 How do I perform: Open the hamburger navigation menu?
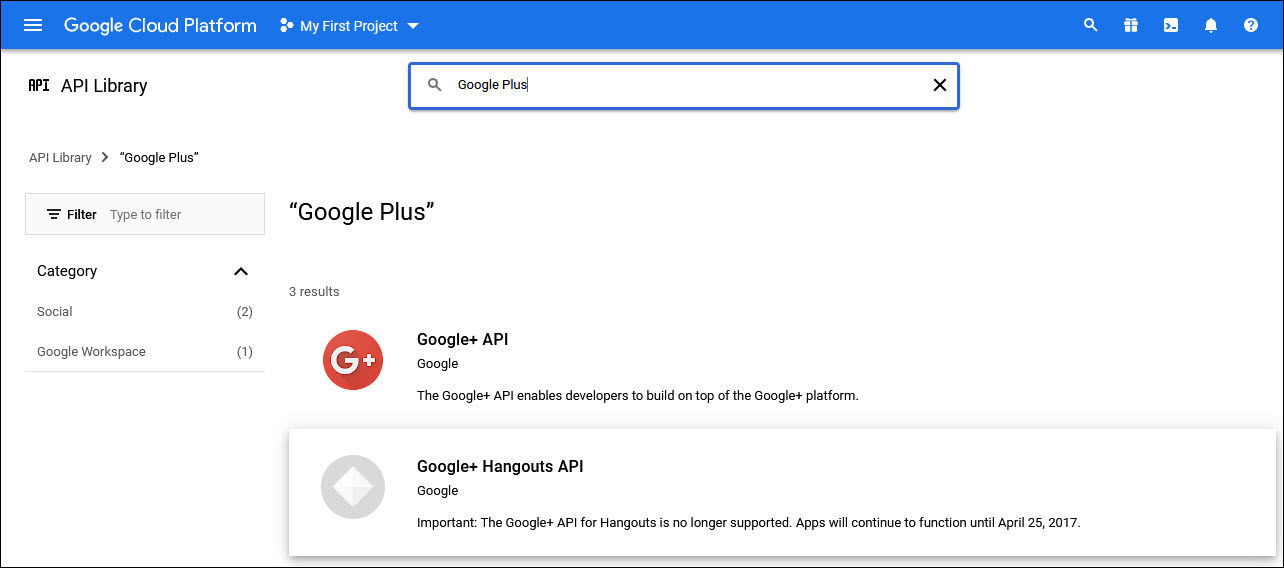coord(33,25)
